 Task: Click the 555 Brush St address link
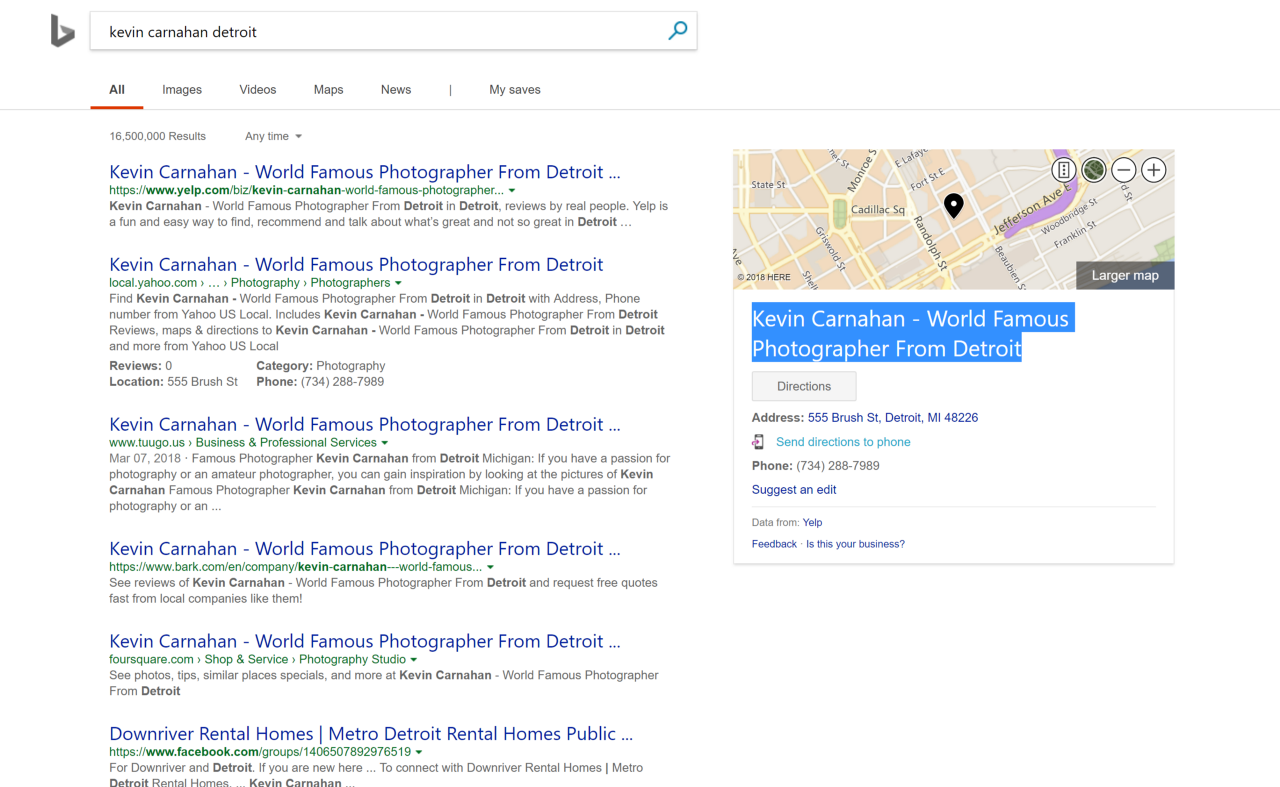click(893, 418)
